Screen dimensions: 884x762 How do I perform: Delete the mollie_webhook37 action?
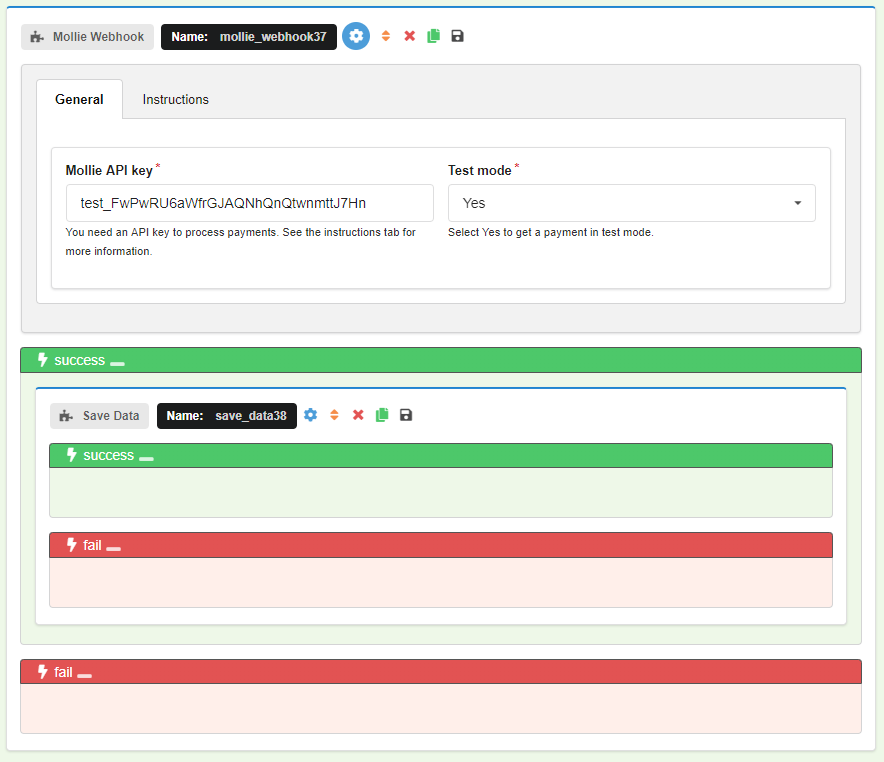(x=410, y=36)
